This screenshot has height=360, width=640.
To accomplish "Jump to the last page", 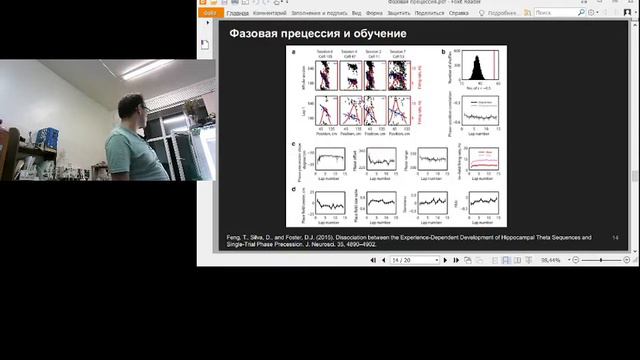I will [456, 260].
